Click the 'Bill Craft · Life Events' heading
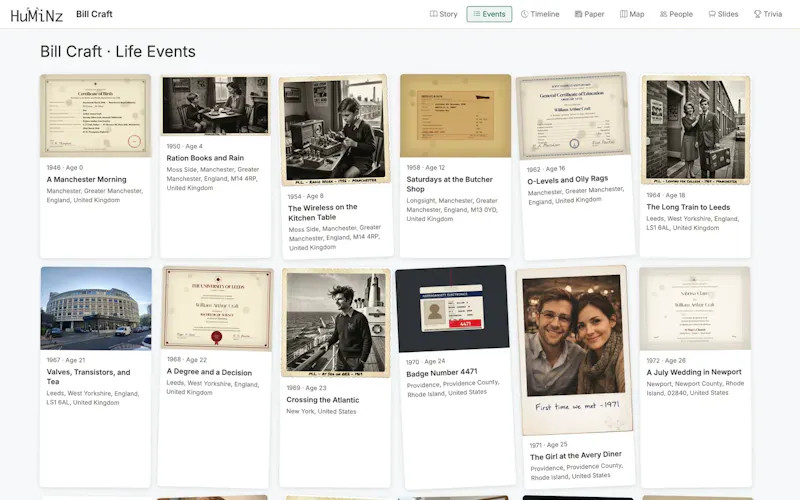 click(x=118, y=52)
